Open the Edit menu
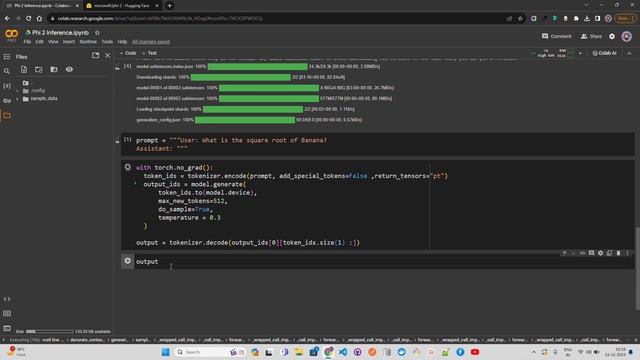Viewport: 640px width, 360px height. click(x=40, y=42)
